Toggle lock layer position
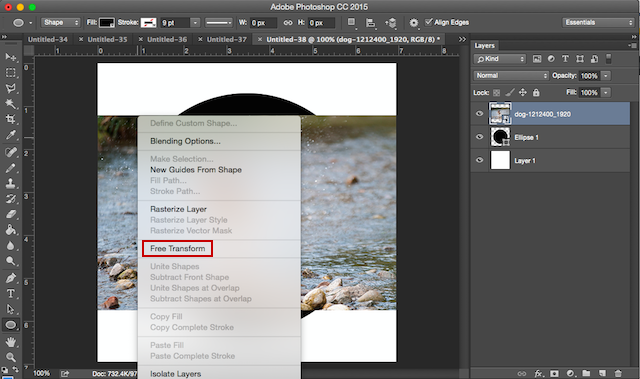Image resolution: width=640 pixels, height=379 pixels. [x=523, y=93]
